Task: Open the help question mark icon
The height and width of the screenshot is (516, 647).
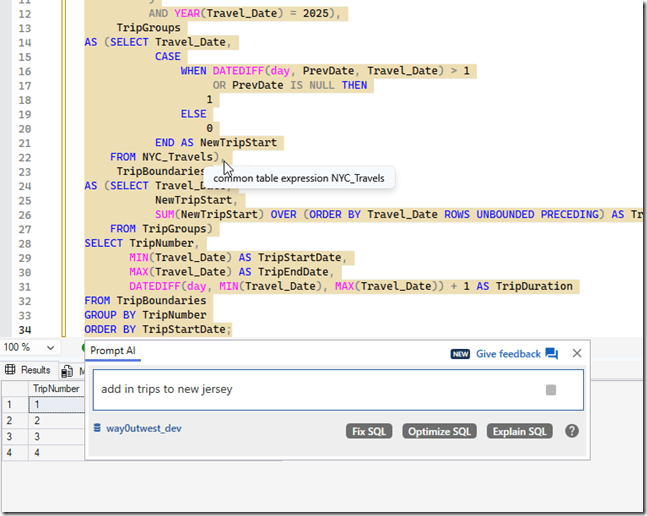Action: click(x=572, y=431)
